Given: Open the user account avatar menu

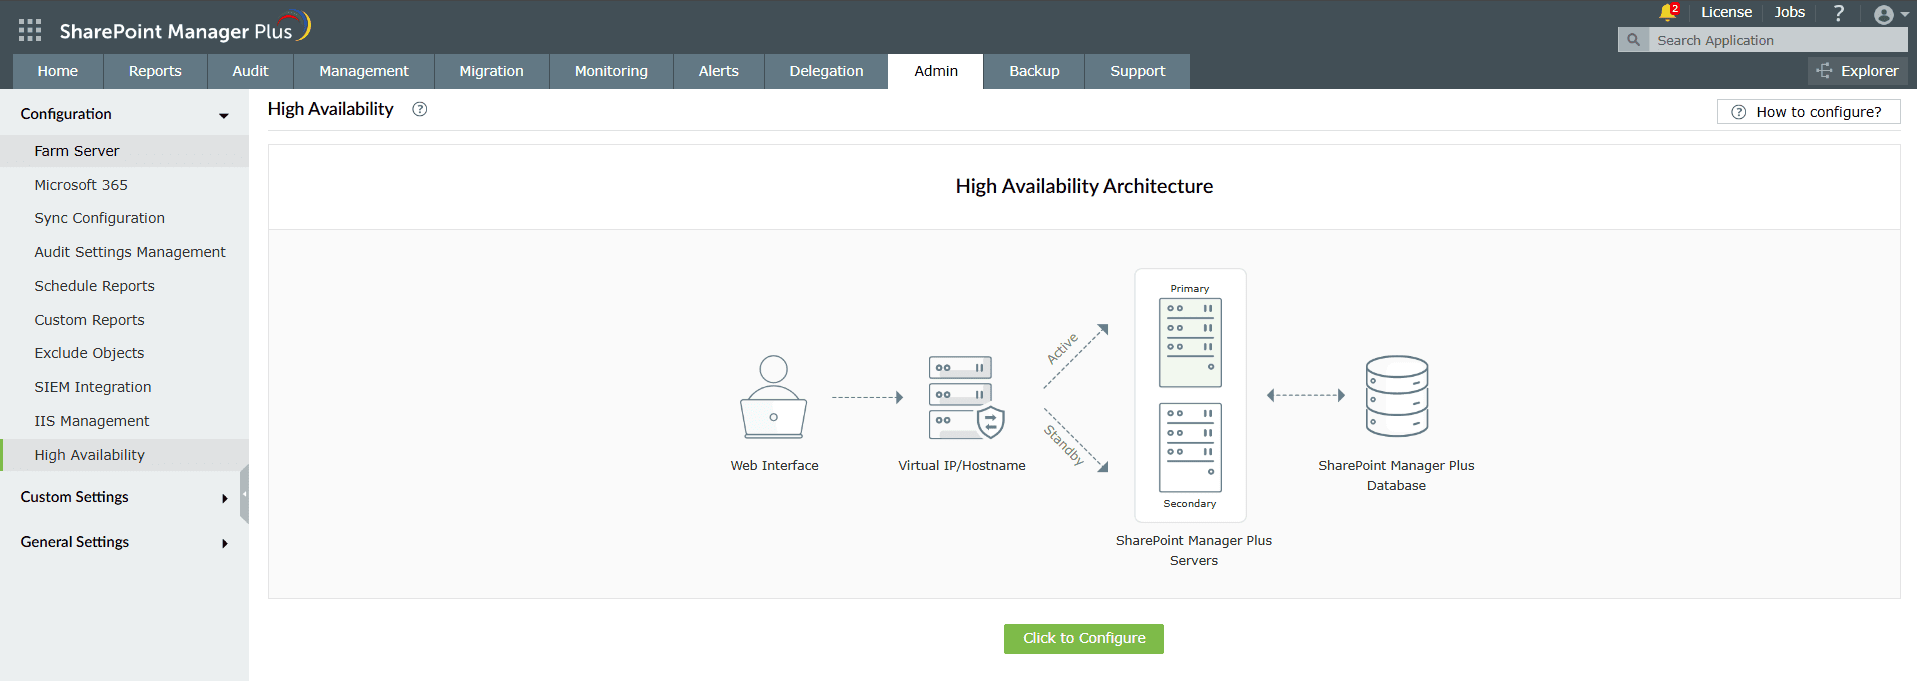Looking at the screenshot, I should pyautogui.click(x=1890, y=14).
